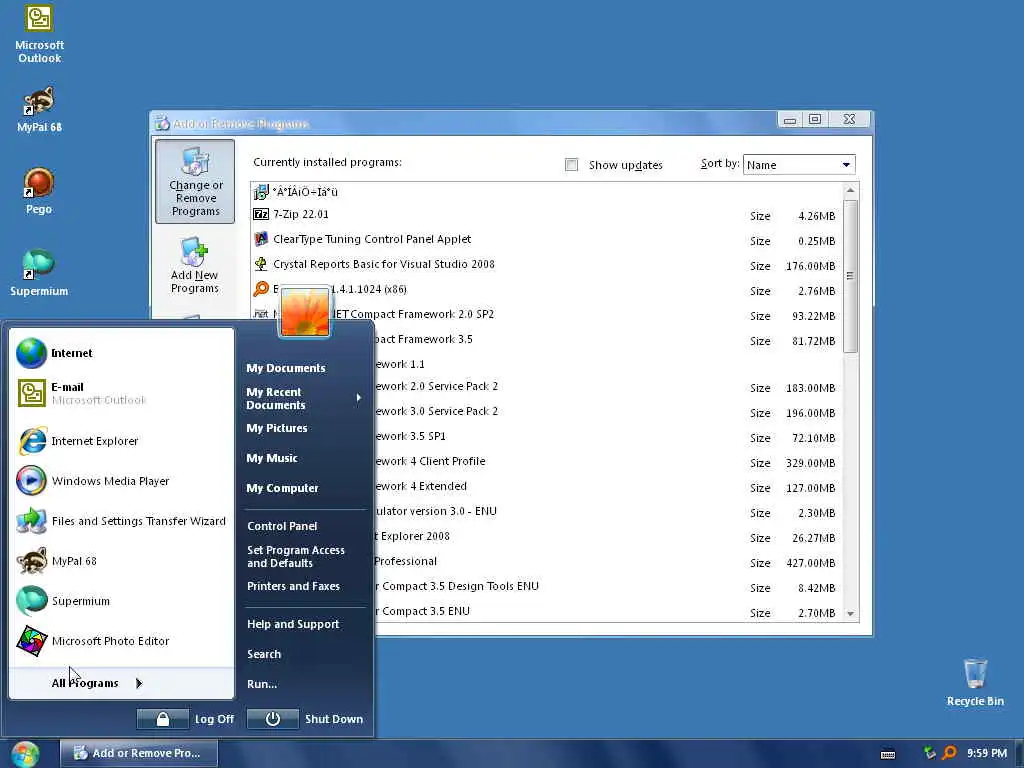Select the MyPal 68 desktop shortcut

(39, 109)
